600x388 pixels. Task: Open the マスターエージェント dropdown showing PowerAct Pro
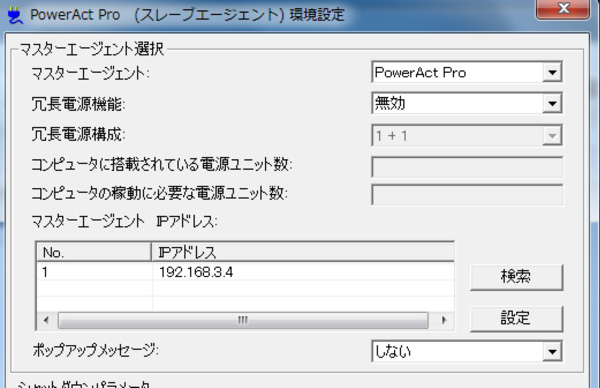coord(467,72)
